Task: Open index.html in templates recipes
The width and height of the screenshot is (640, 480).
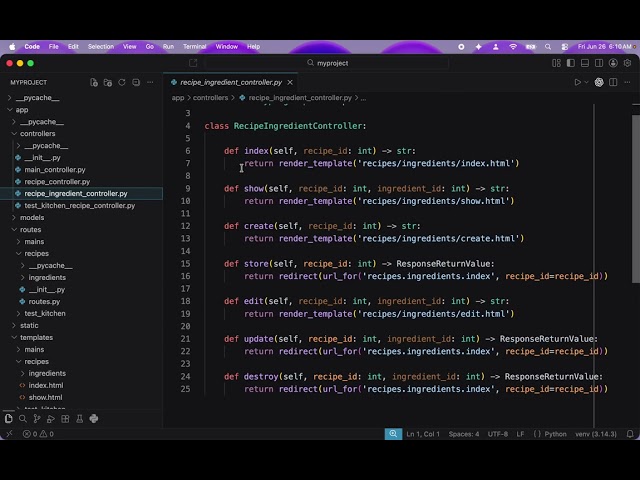Action: pyautogui.click(x=46, y=385)
